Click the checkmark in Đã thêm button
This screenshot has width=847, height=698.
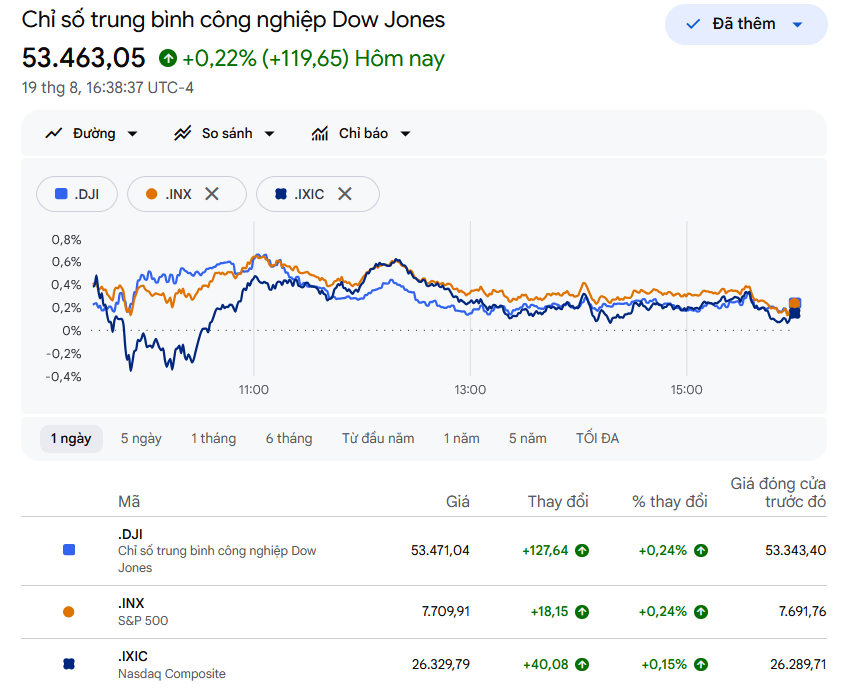[693, 24]
